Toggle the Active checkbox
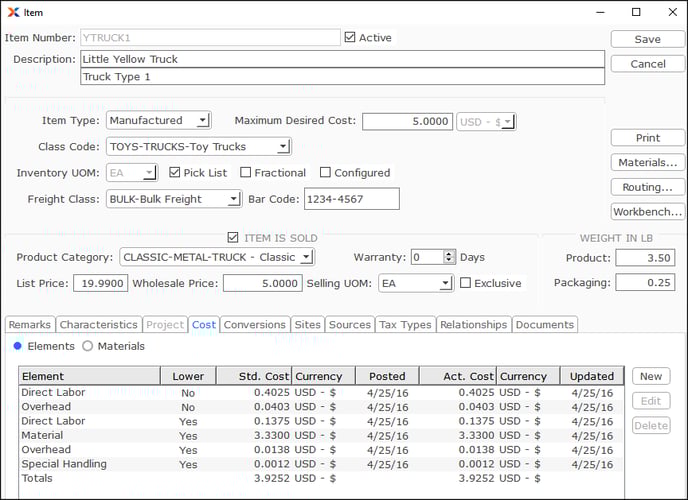This screenshot has height=500, width=688. [x=350, y=37]
